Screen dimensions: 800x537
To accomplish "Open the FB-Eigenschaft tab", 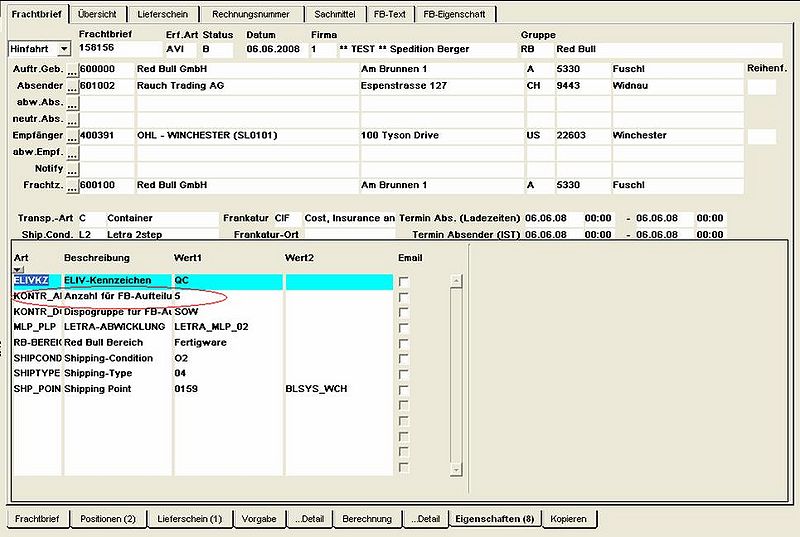I will click(x=454, y=14).
